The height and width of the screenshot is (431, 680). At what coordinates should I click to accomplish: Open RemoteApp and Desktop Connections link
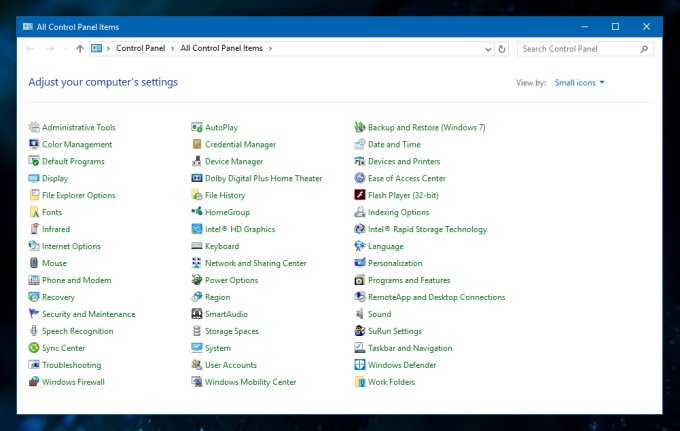[x=436, y=297]
